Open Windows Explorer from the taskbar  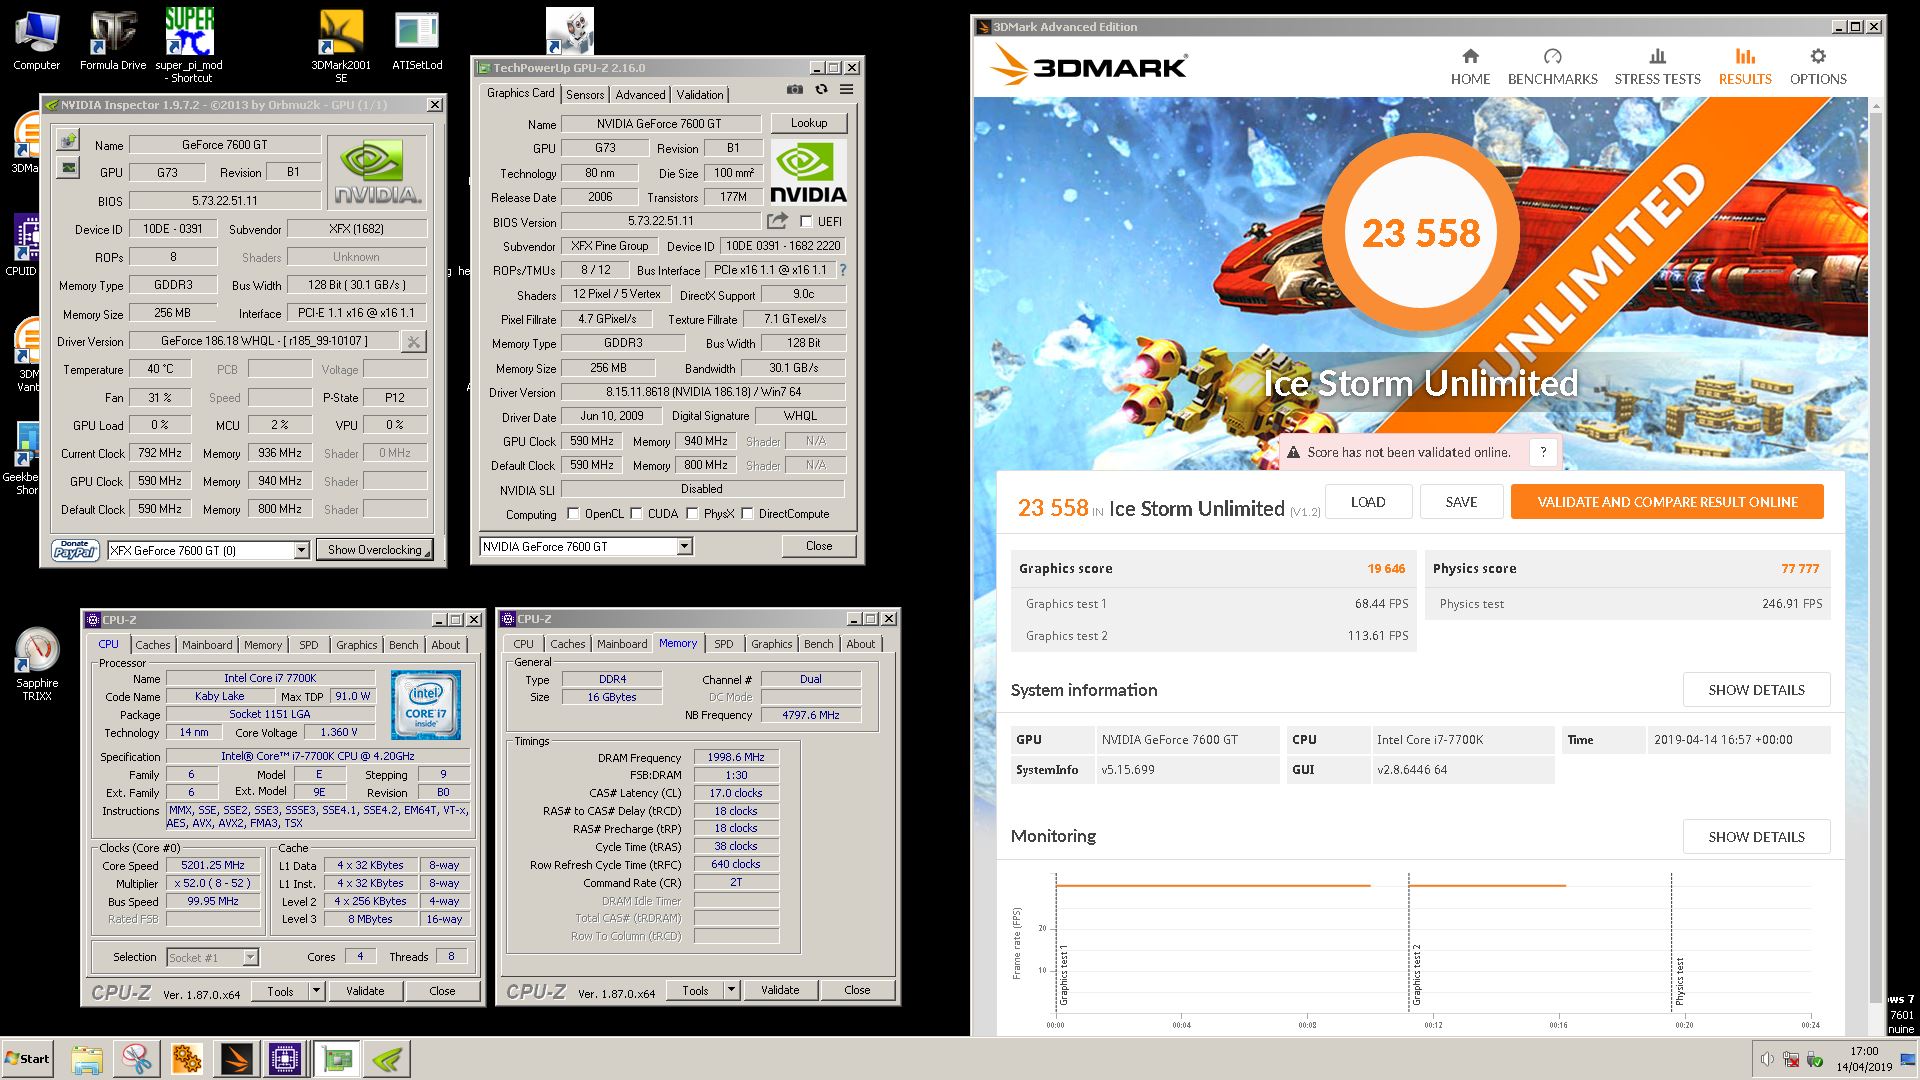87,1059
